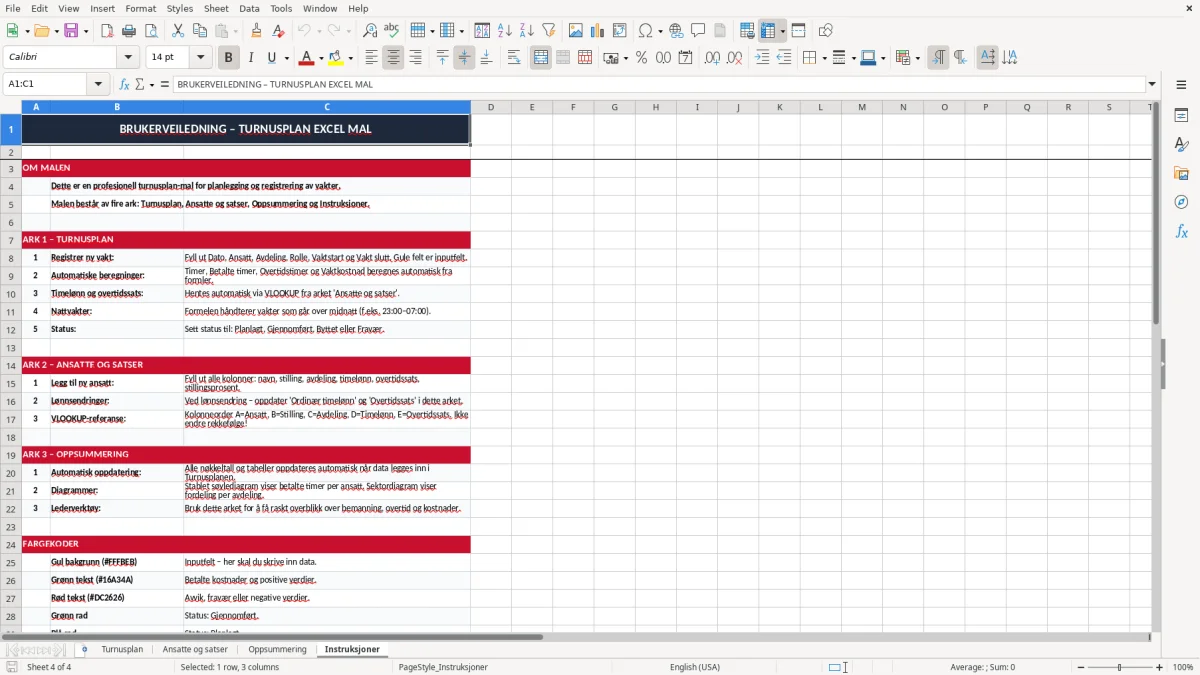Expand font color dropdown arrow
The image size is (1200, 675).
[321, 58]
